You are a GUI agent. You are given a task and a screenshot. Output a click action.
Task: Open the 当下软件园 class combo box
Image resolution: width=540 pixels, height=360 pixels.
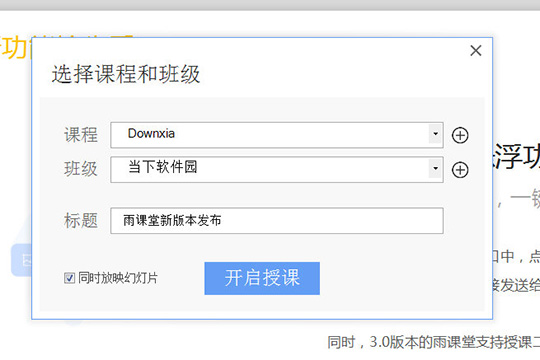click(277, 169)
